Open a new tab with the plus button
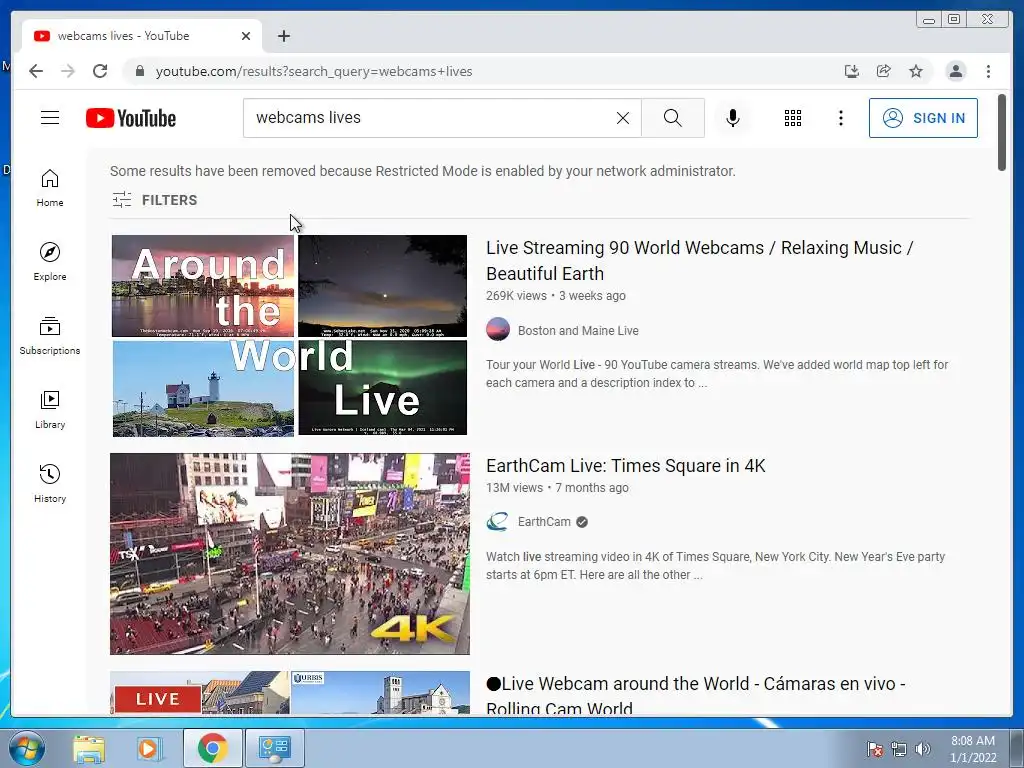This screenshot has height=768, width=1024. coord(283,36)
